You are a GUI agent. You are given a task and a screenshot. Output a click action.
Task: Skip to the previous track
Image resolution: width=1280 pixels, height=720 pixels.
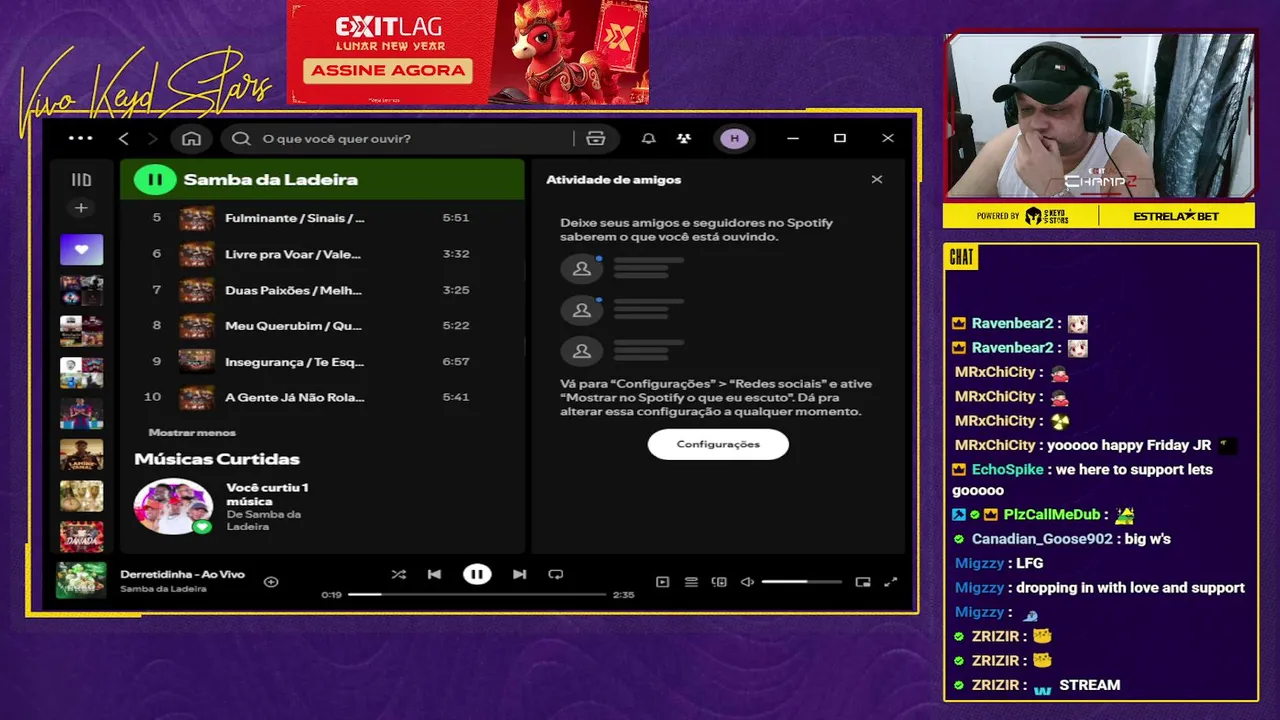click(x=434, y=574)
